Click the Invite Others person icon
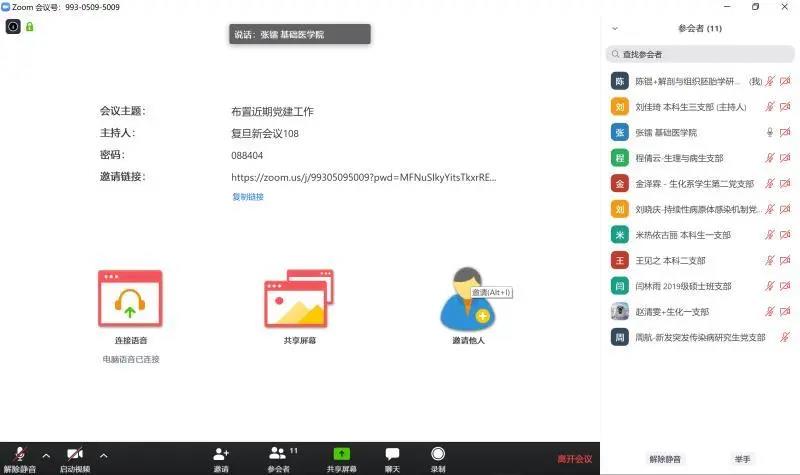 tap(467, 300)
